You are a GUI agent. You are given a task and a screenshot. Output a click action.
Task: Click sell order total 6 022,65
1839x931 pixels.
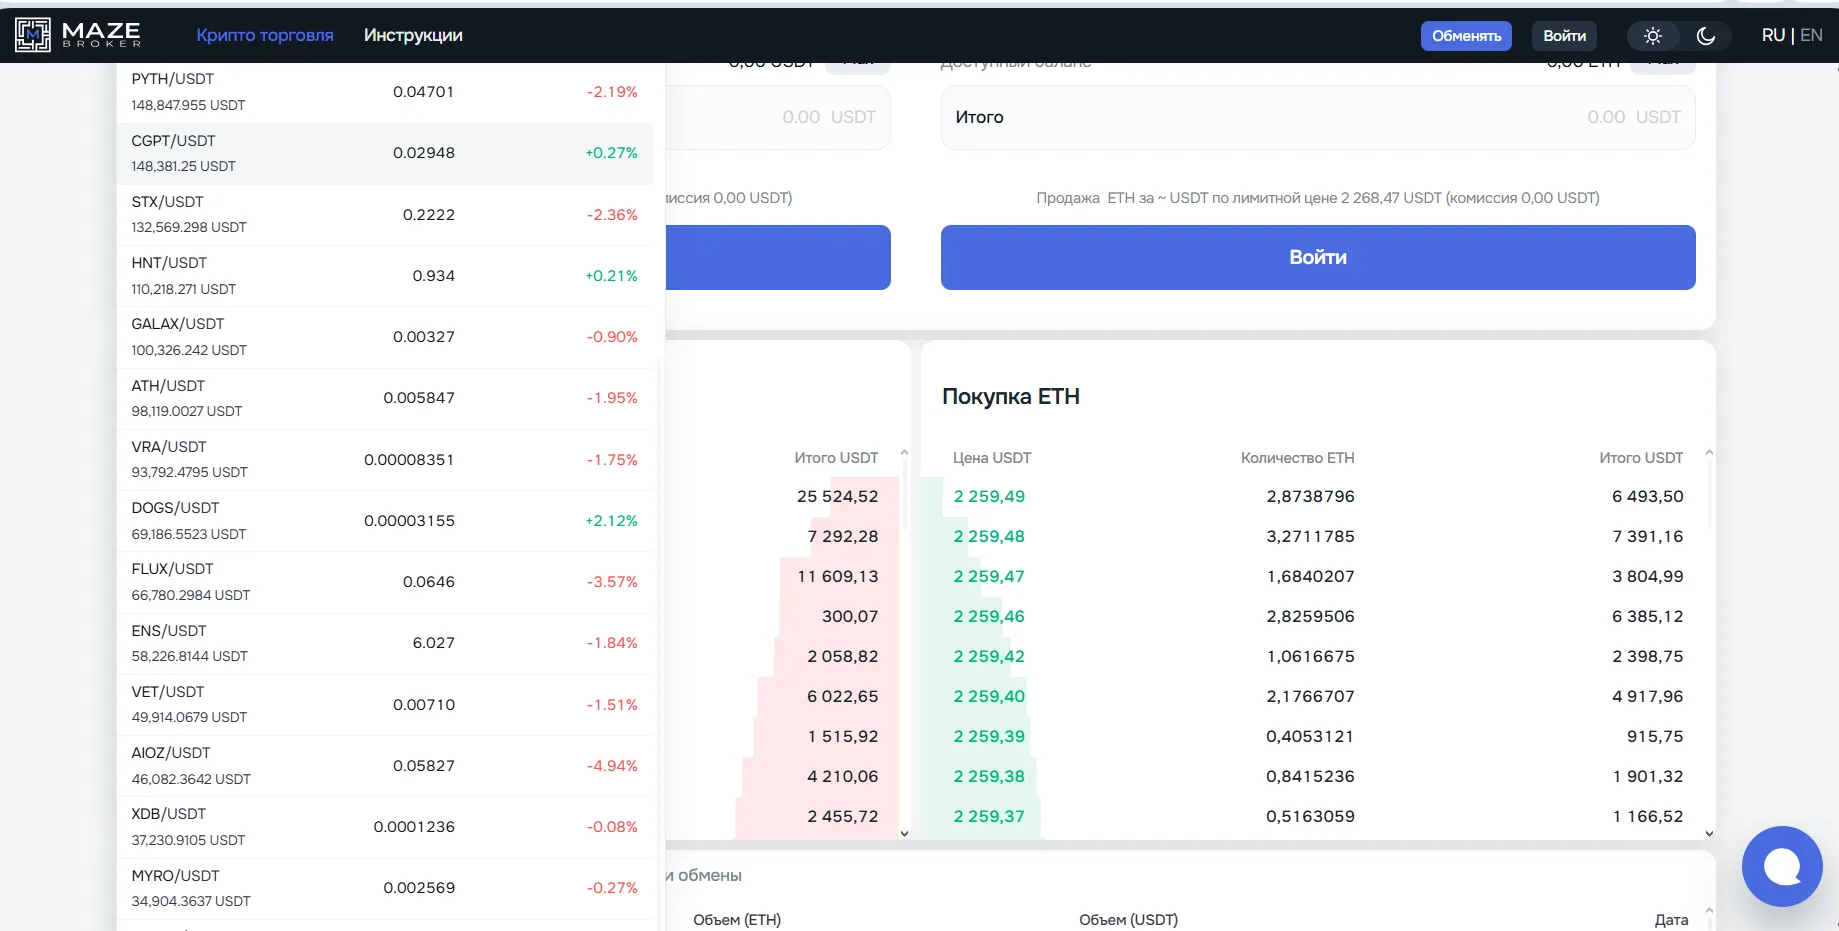pos(843,696)
